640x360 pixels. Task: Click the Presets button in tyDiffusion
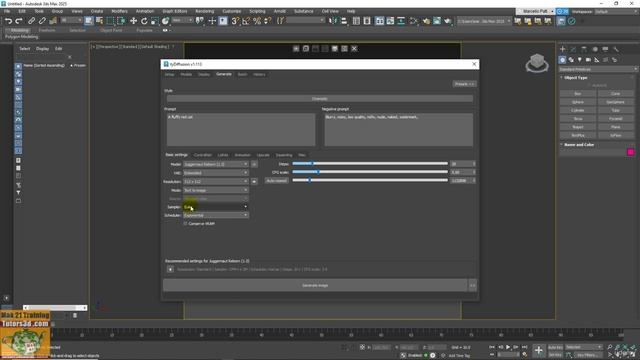coord(464,84)
